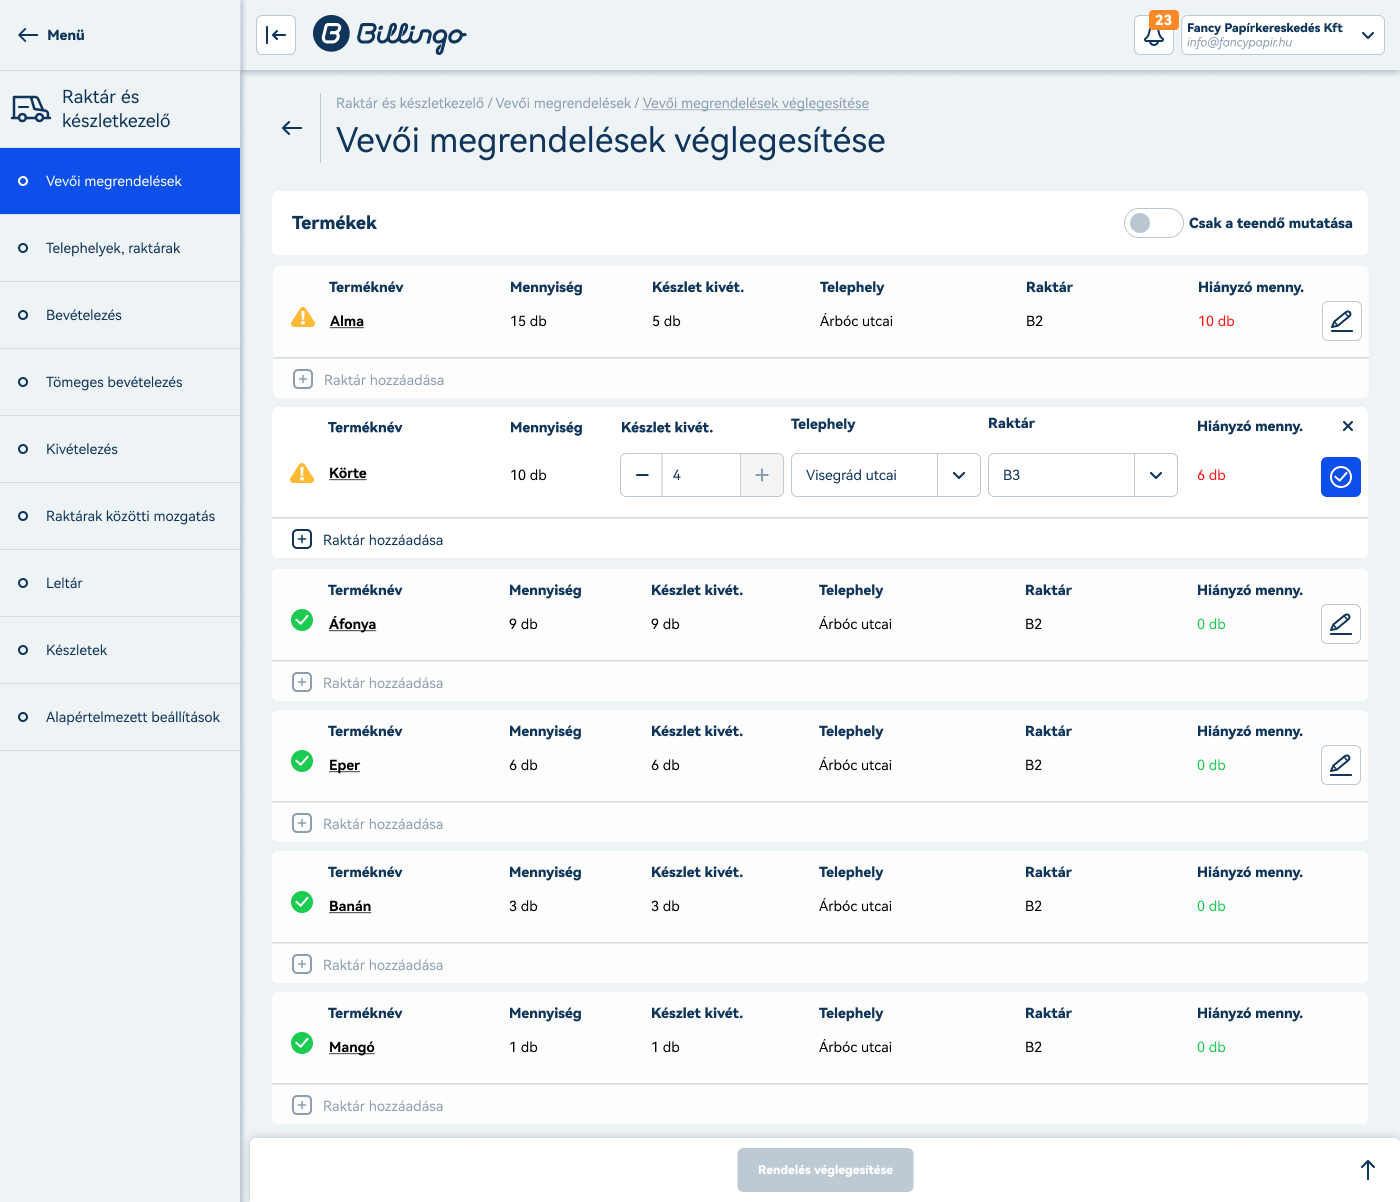Click the warning icon next to Alma
Screen dimensions: 1400x1202
[x=303, y=318]
